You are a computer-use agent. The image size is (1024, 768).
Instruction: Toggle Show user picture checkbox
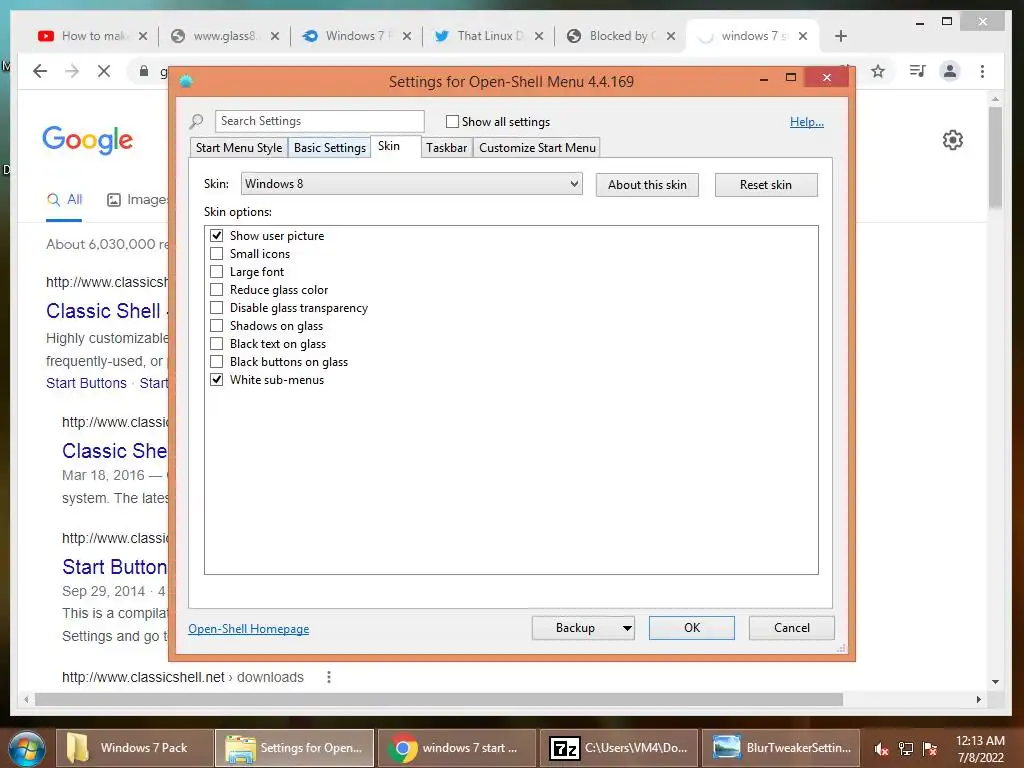point(217,236)
